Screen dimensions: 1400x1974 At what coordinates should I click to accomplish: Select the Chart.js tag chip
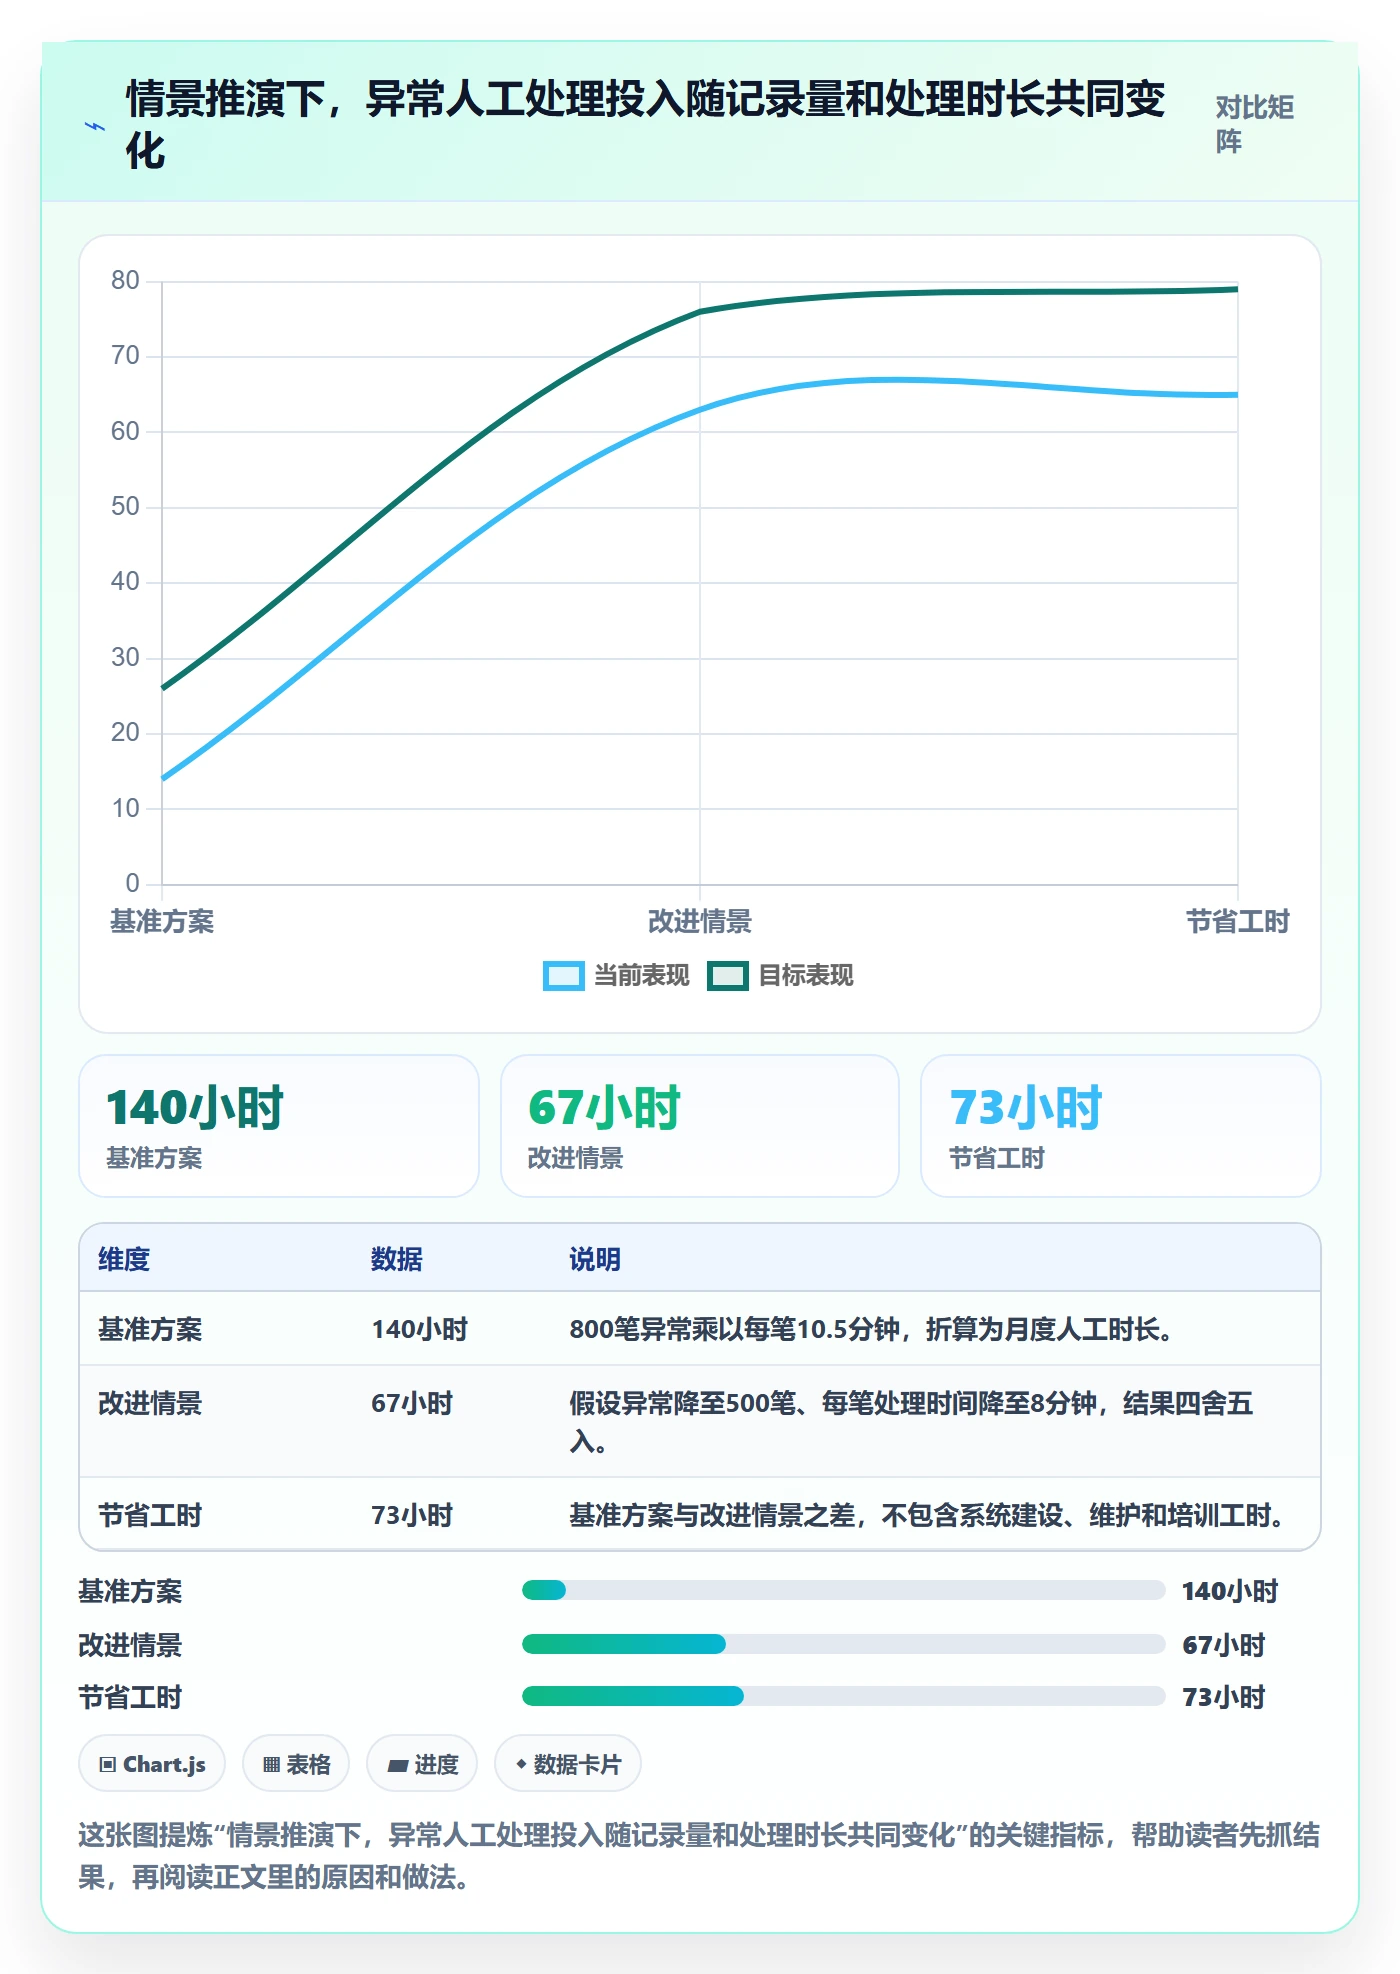tap(152, 1764)
